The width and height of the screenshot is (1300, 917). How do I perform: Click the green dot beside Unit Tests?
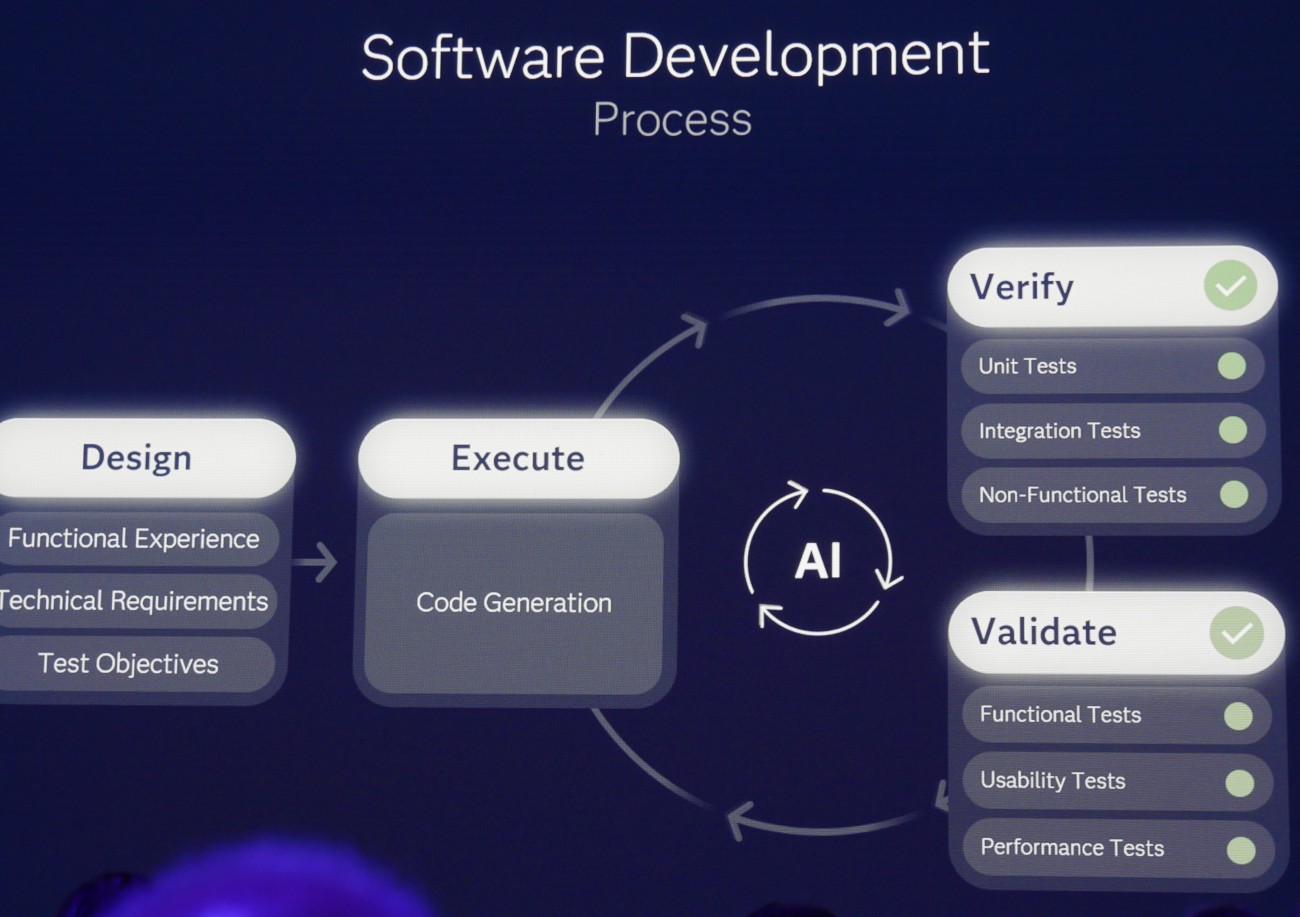click(x=1231, y=366)
